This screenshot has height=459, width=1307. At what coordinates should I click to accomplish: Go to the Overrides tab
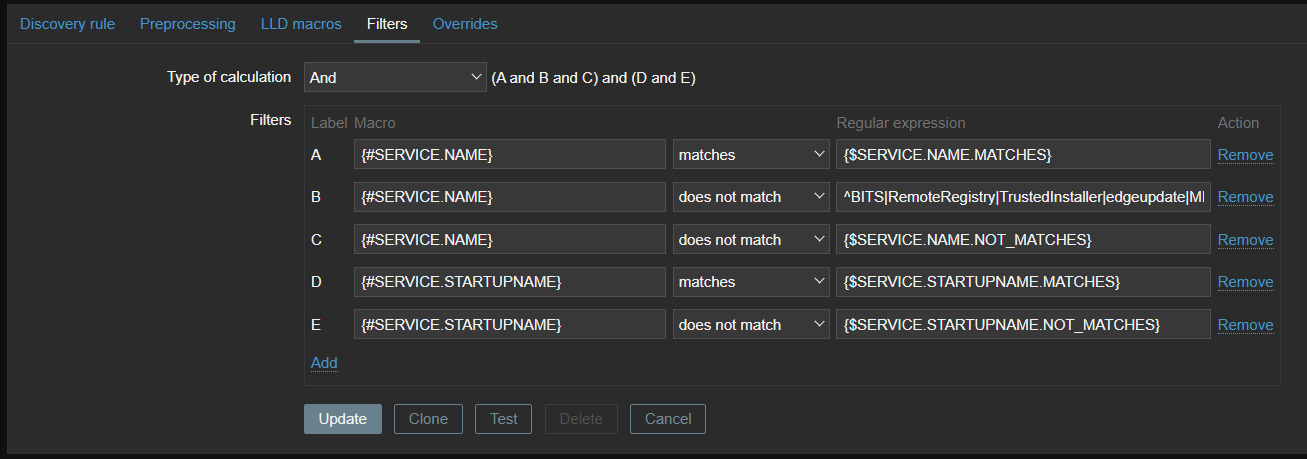[x=464, y=23]
